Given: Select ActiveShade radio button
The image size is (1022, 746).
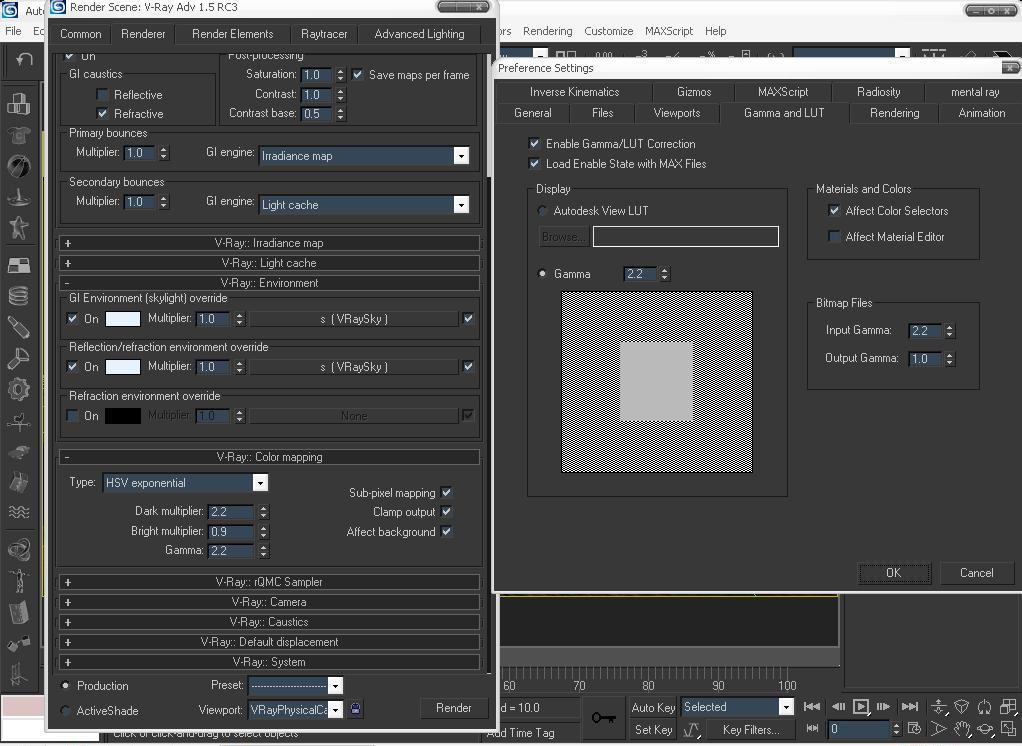Looking at the screenshot, I should tap(65, 710).
